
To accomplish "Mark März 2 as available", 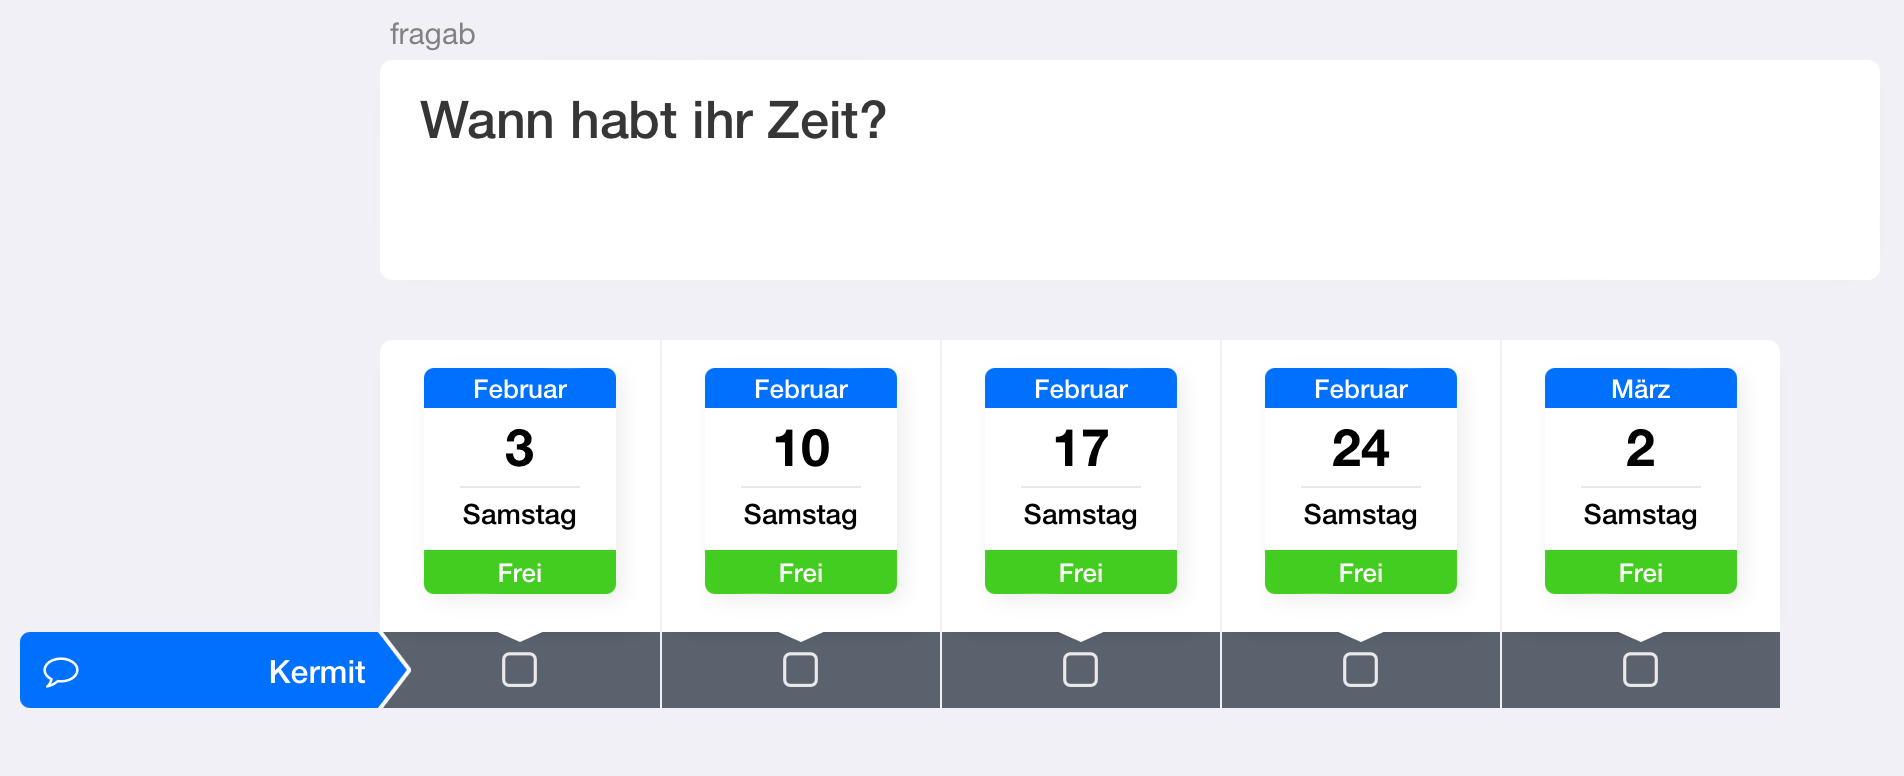I will pyautogui.click(x=1640, y=669).
